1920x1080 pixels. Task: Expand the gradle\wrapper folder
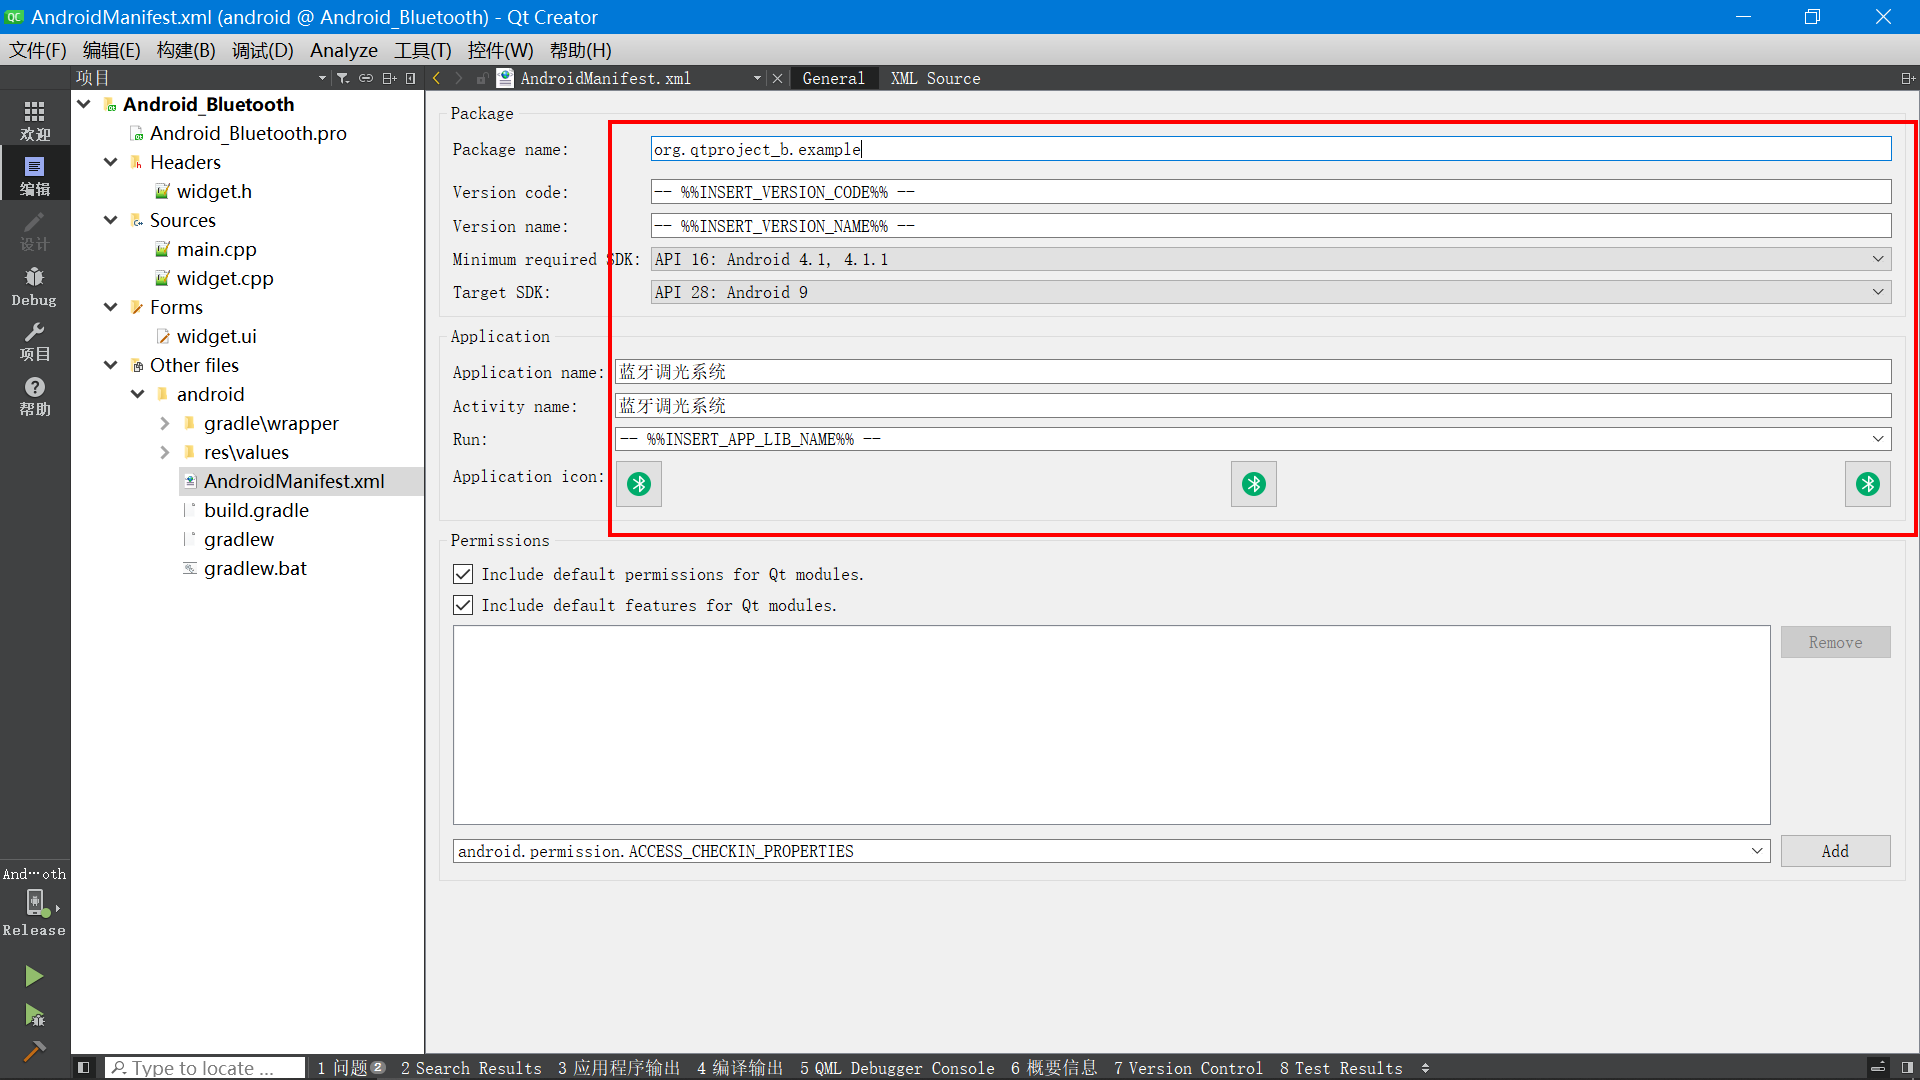(x=165, y=424)
